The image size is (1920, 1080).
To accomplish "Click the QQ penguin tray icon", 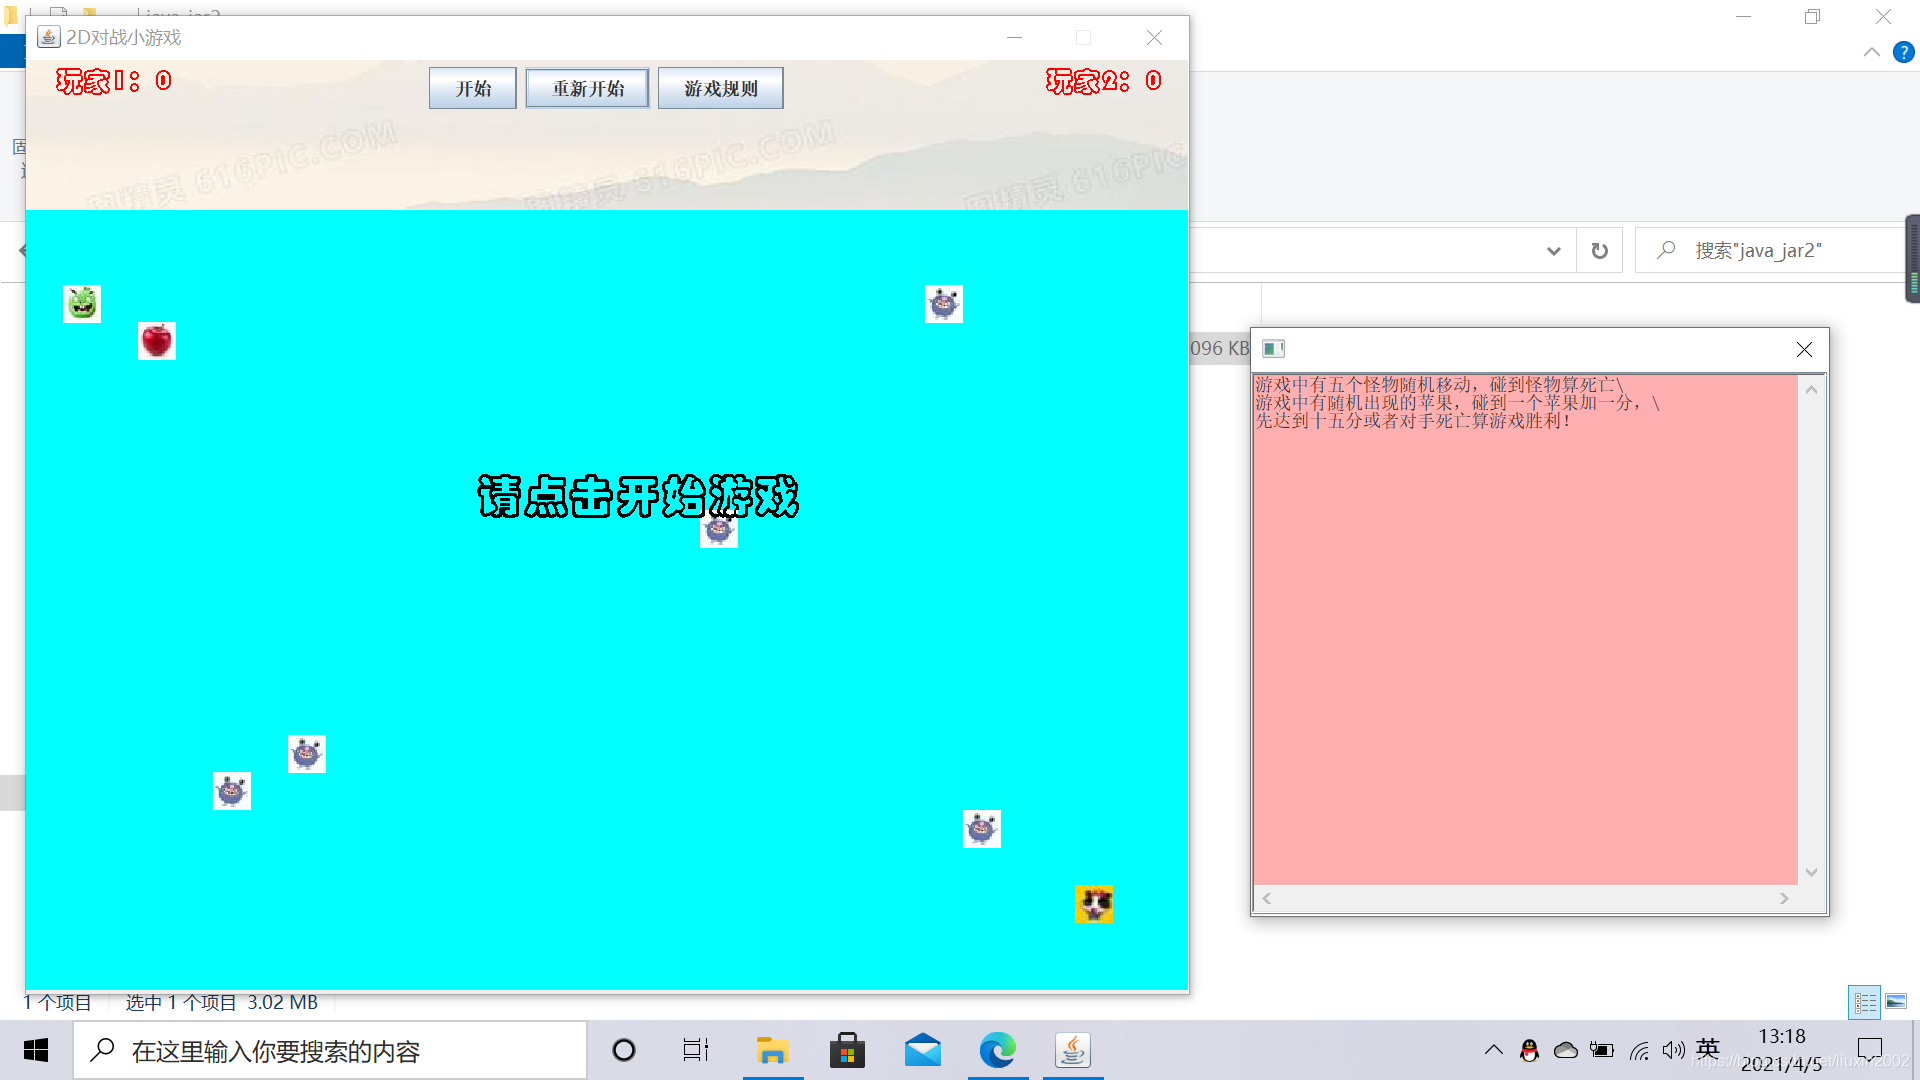I will [1529, 1050].
